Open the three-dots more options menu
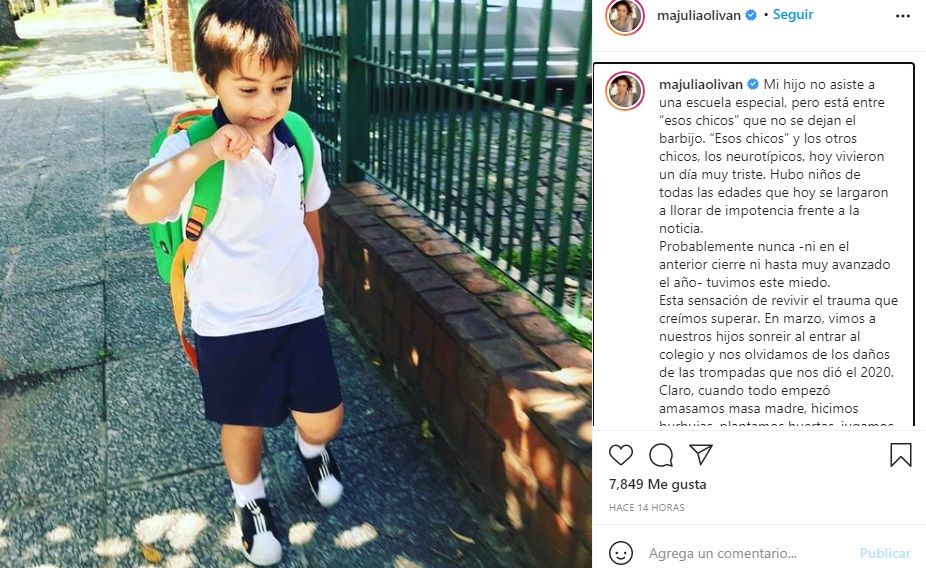 tap(903, 16)
